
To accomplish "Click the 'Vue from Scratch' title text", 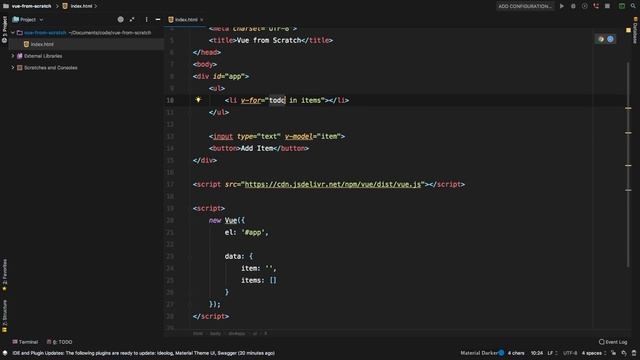I will 269,40.
